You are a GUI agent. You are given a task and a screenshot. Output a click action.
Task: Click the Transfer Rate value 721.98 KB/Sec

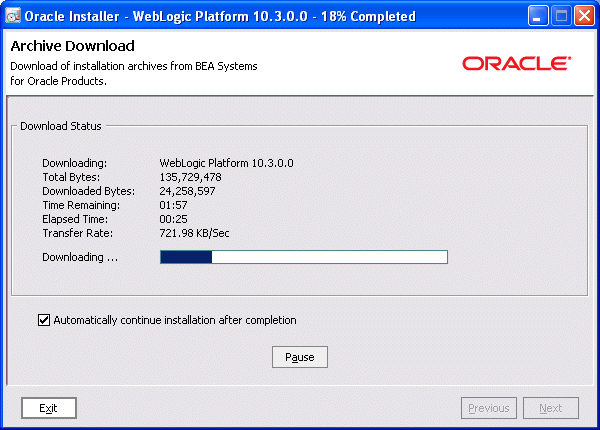coord(194,233)
